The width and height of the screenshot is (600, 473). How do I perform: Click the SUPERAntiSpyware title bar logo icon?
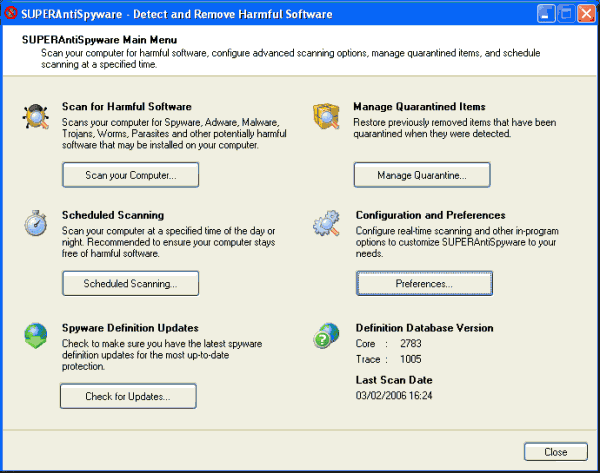click(x=11, y=13)
